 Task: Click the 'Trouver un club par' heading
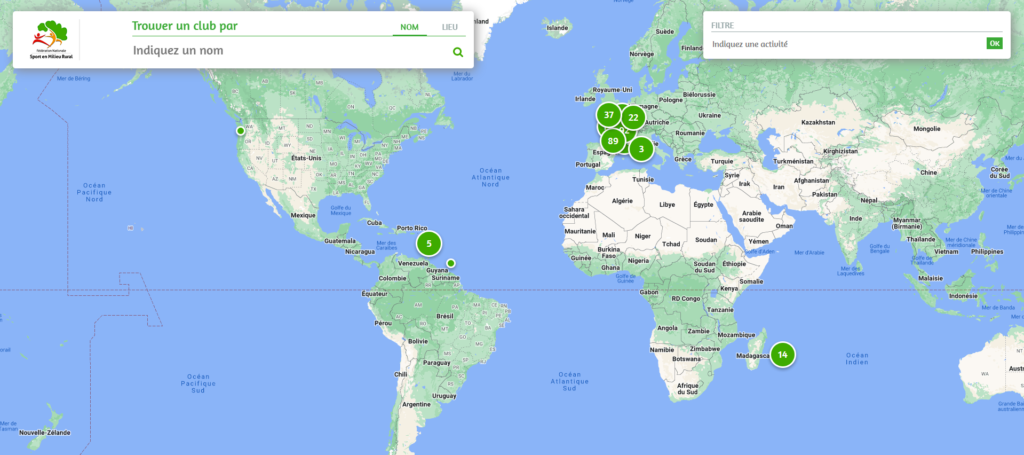tap(185, 26)
